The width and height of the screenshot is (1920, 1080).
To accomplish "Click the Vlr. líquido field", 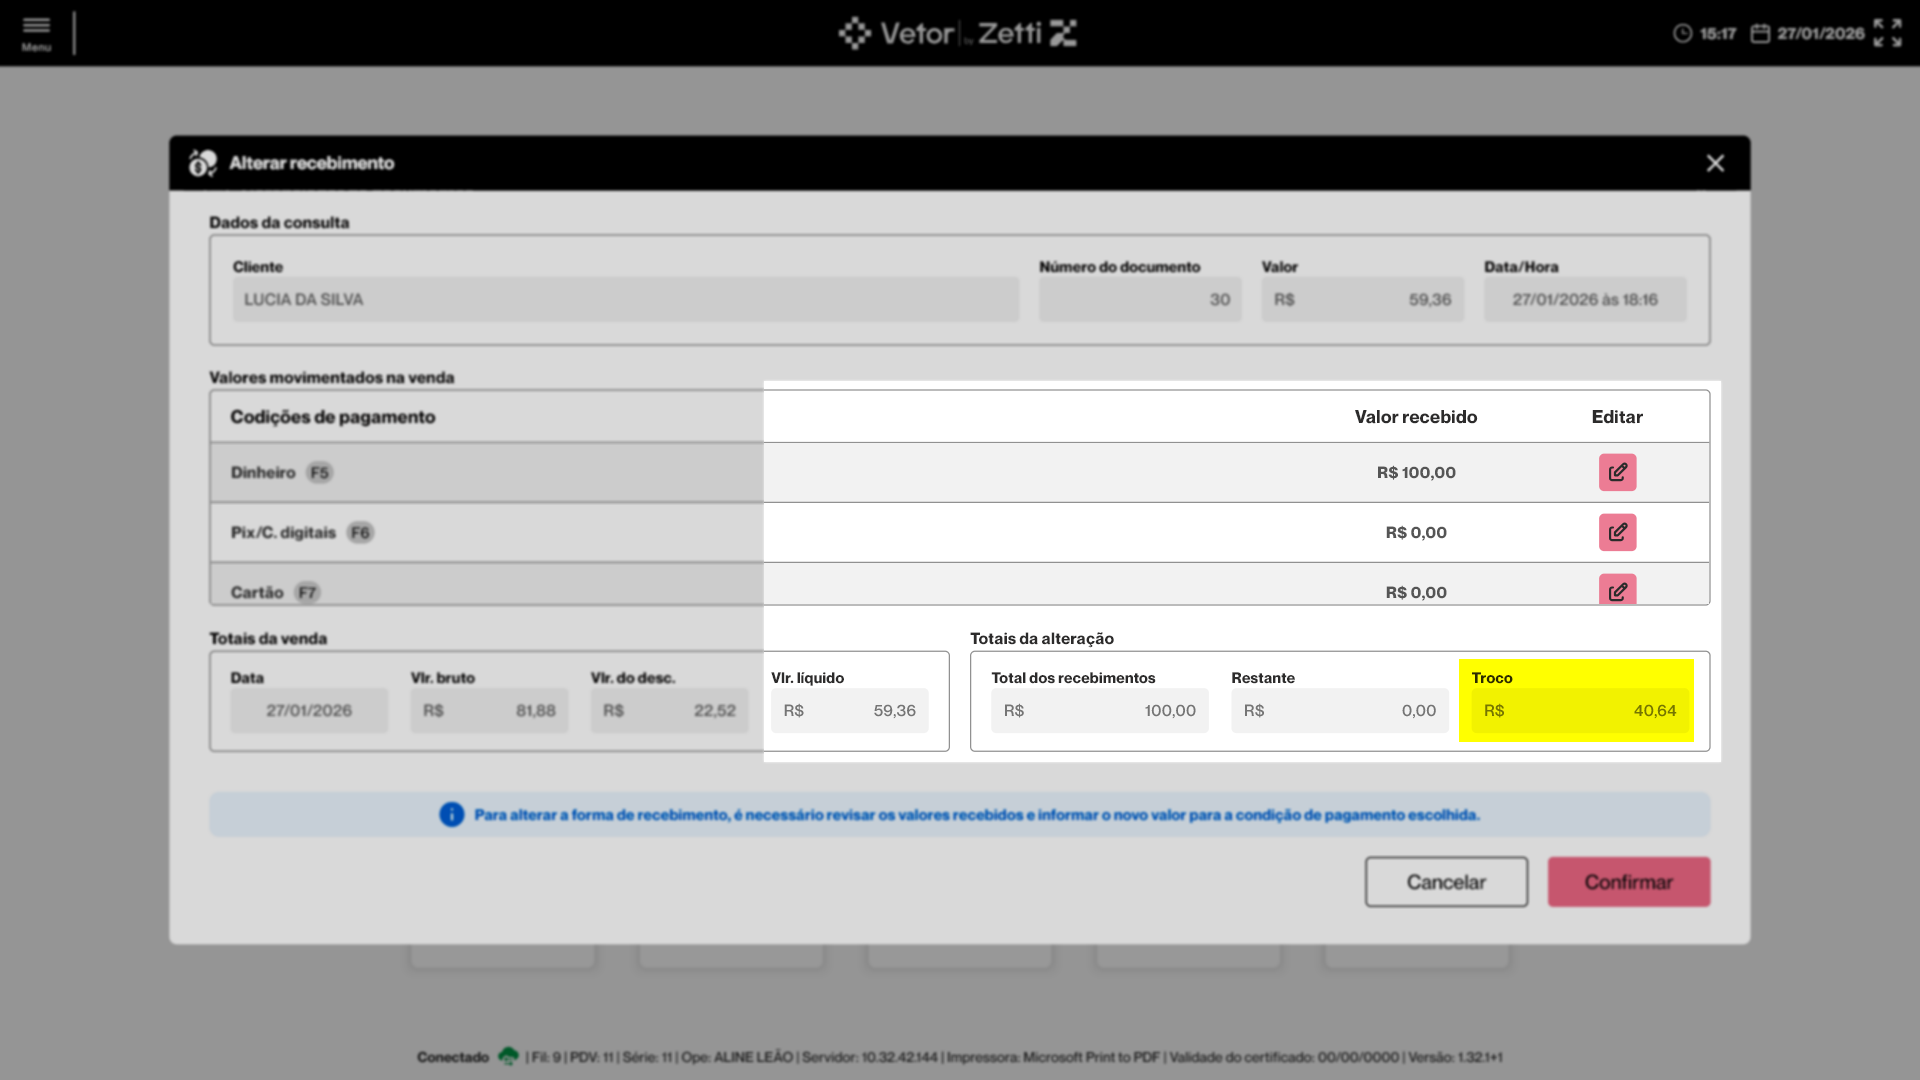I will point(849,711).
